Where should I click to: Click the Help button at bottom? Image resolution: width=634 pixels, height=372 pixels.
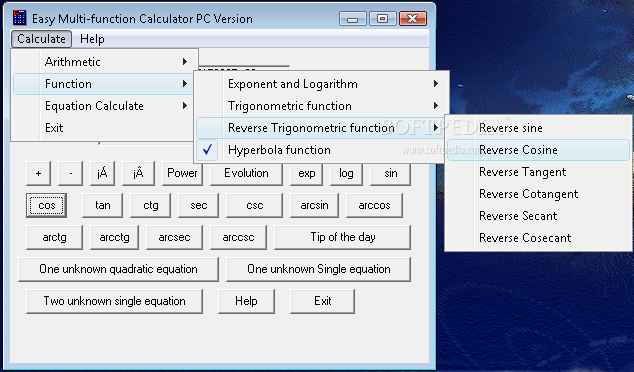click(x=246, y=301)
